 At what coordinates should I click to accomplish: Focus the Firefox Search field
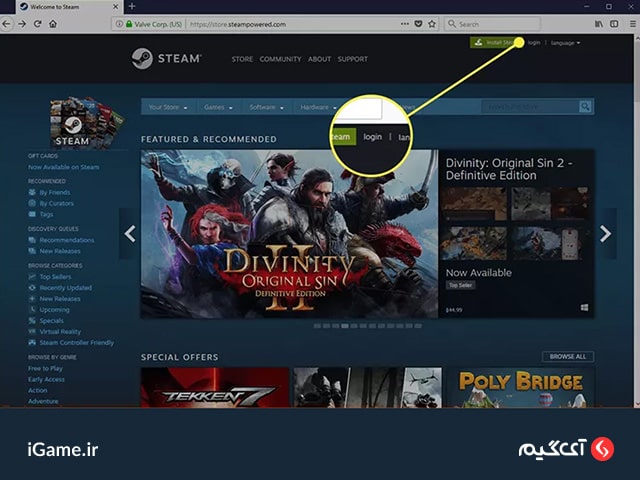point(492,24)
